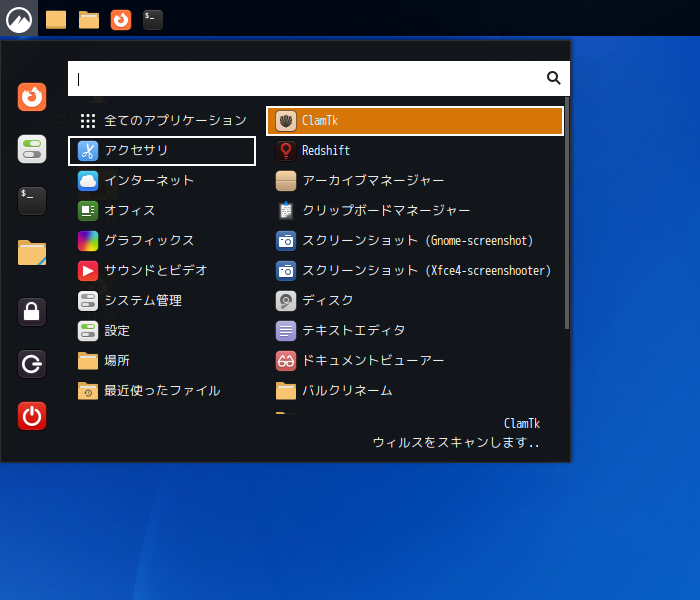Click the document viewer glasses icon
Screen dimensions: 700x600
pos(286,361)
